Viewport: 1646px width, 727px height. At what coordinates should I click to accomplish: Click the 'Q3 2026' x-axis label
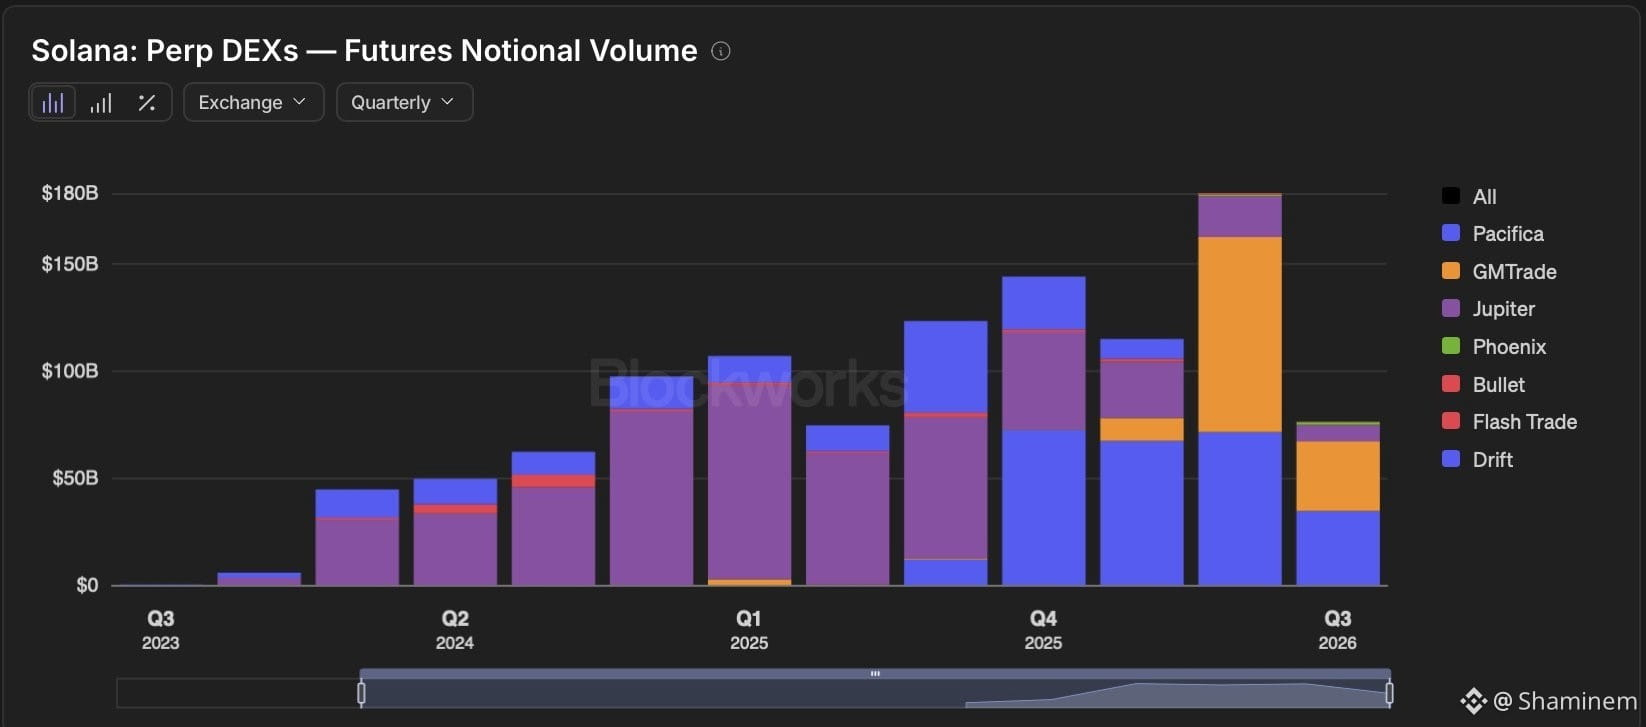[x=1338, y=630]
